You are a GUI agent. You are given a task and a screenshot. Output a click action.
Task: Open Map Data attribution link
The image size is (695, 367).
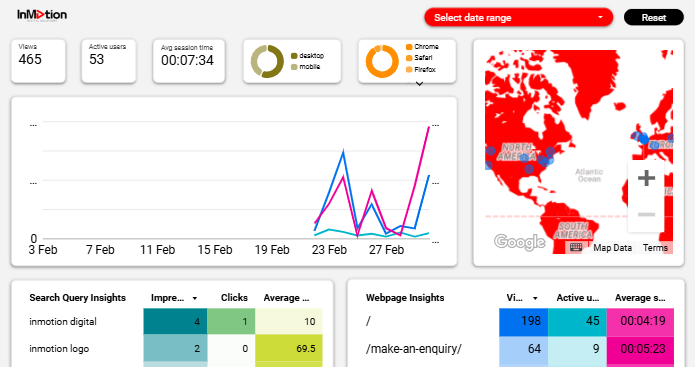click(613, 248)
